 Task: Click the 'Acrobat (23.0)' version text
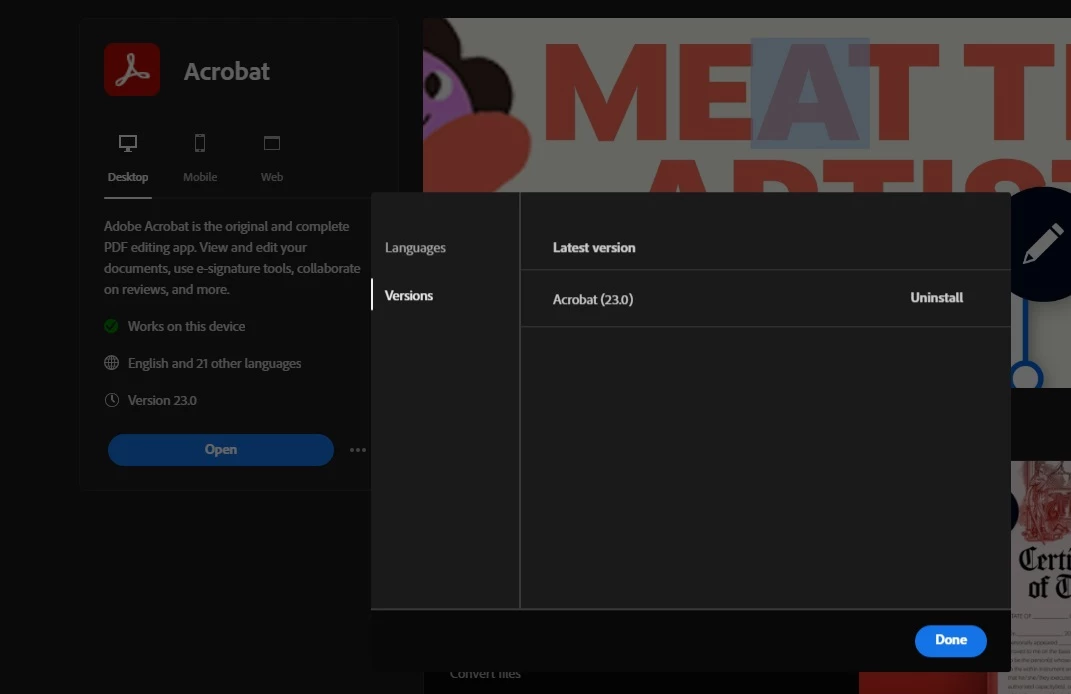pyautogui.click(x=593, y=300)
